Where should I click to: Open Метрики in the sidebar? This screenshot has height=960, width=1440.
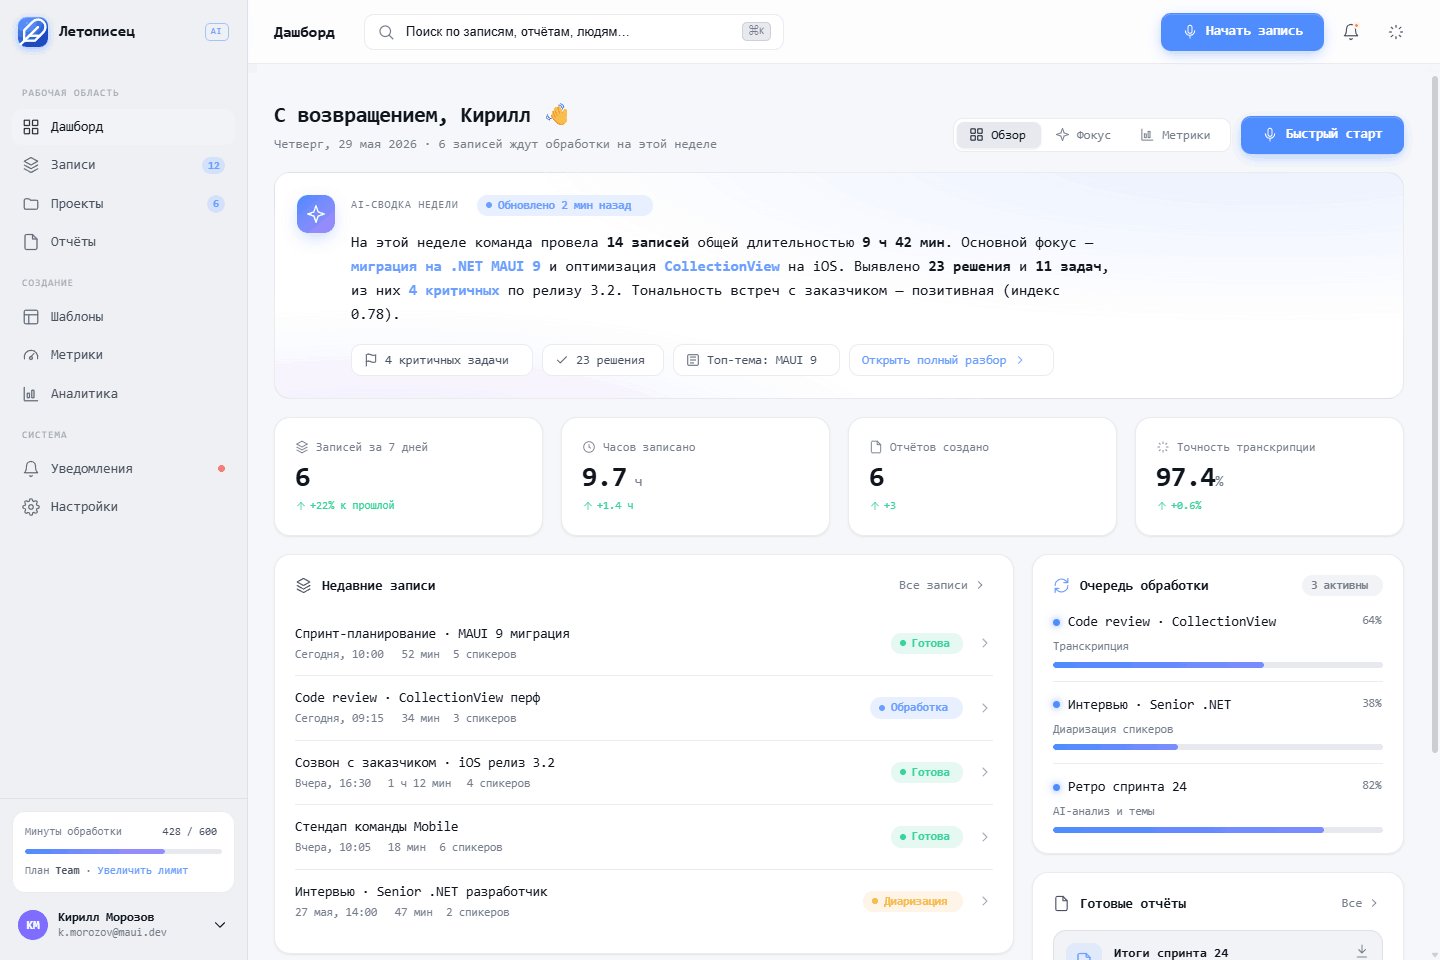(x=124, y=355)
